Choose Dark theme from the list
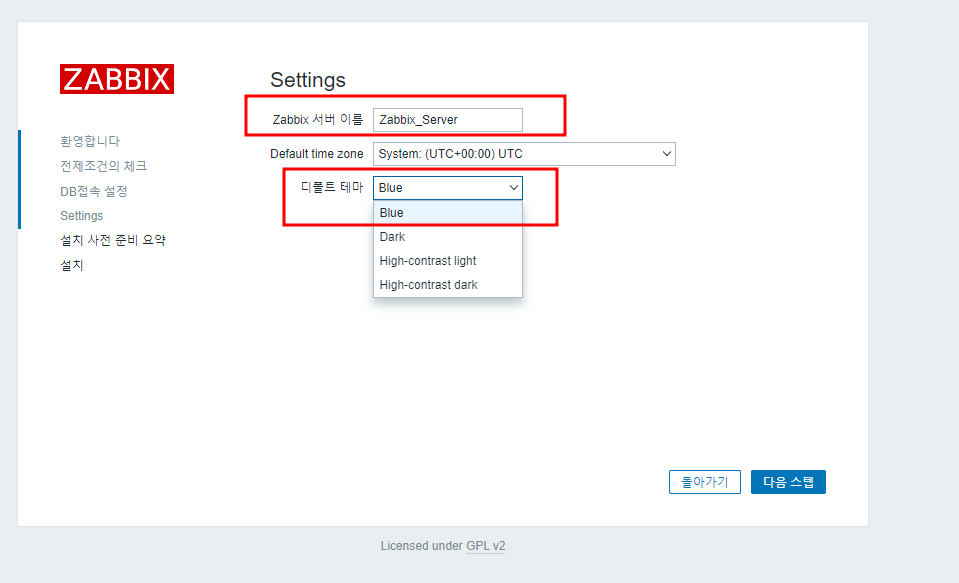Screen dimensions: 959x583 click(x=448, y=237)
